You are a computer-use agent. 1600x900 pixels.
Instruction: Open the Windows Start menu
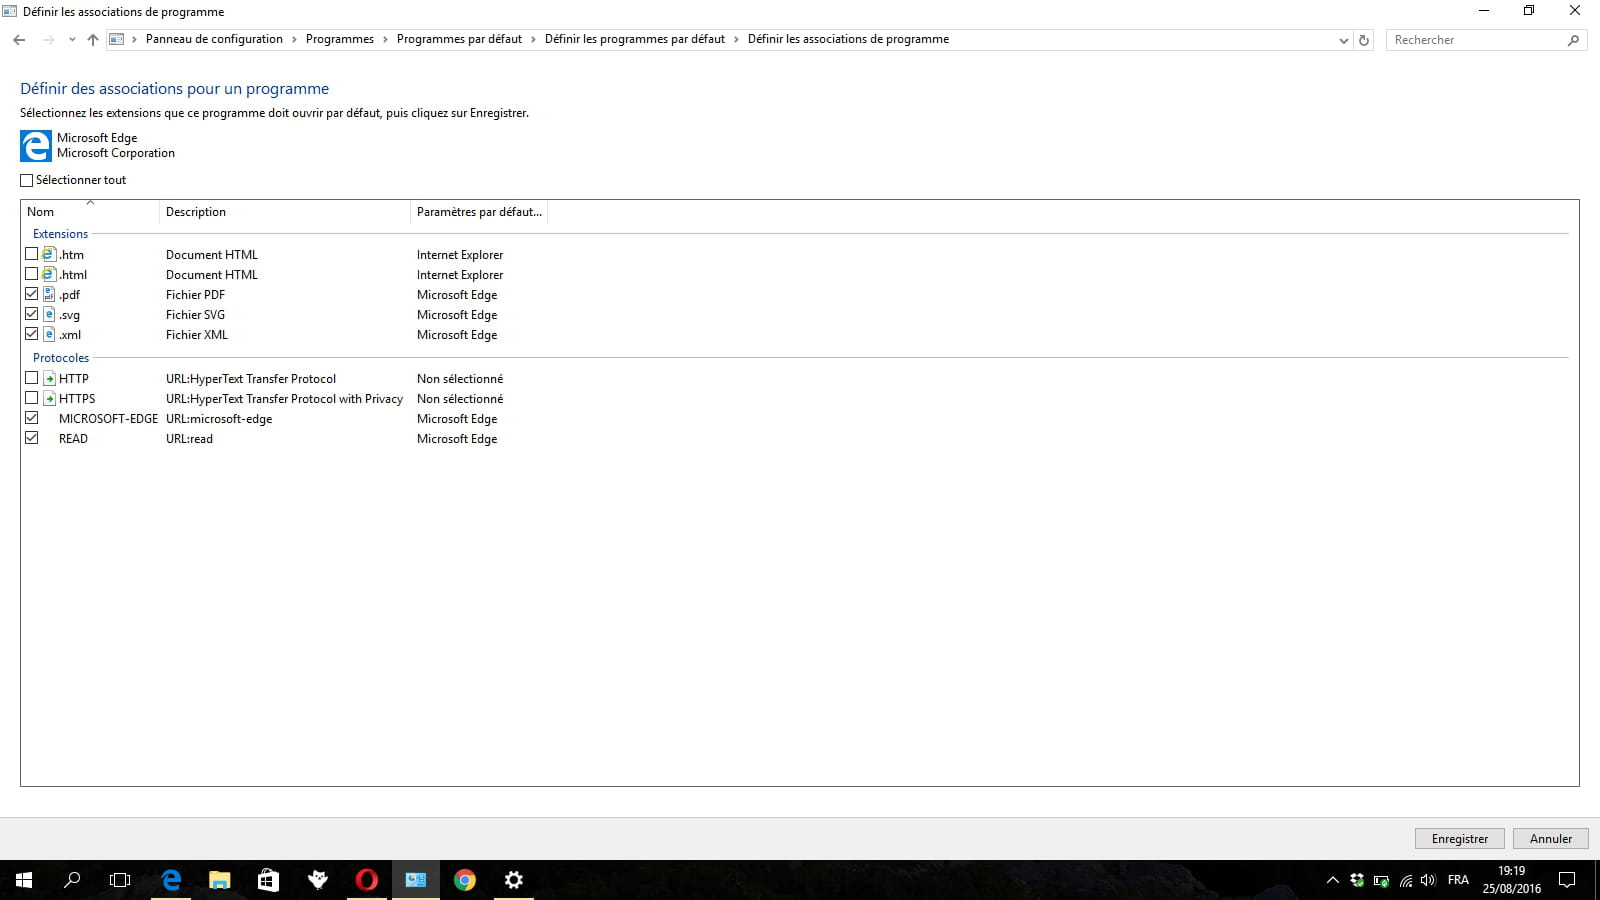point(24,880)
